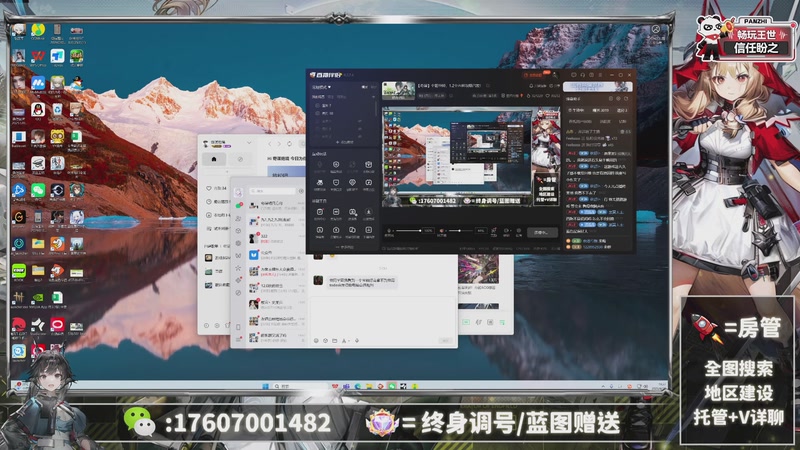Click the WeChat menu icon at sidebar bottom

coord(239,339)
